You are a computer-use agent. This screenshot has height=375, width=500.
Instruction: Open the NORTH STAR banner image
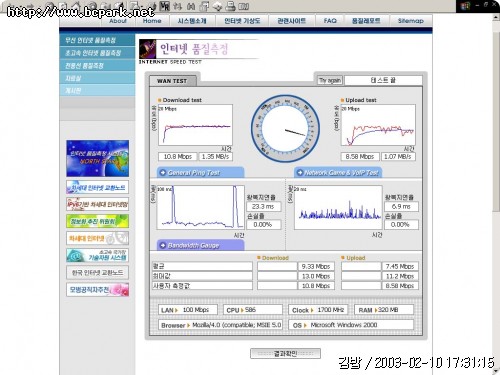[97, 158]
